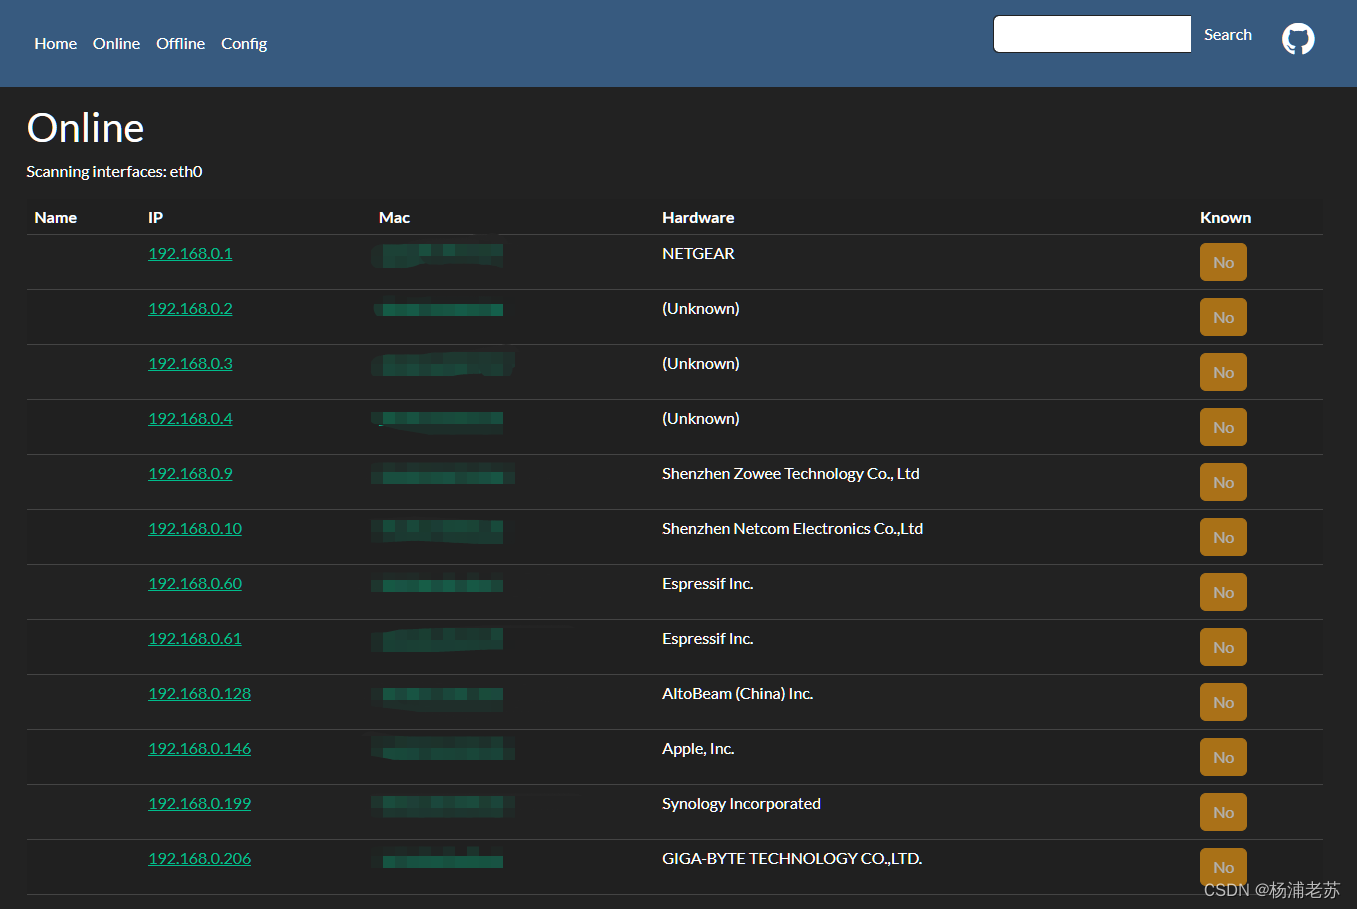Select GIGA-BYTE TECHNOLOGY CO.,LTD. text

pos(792,858)
